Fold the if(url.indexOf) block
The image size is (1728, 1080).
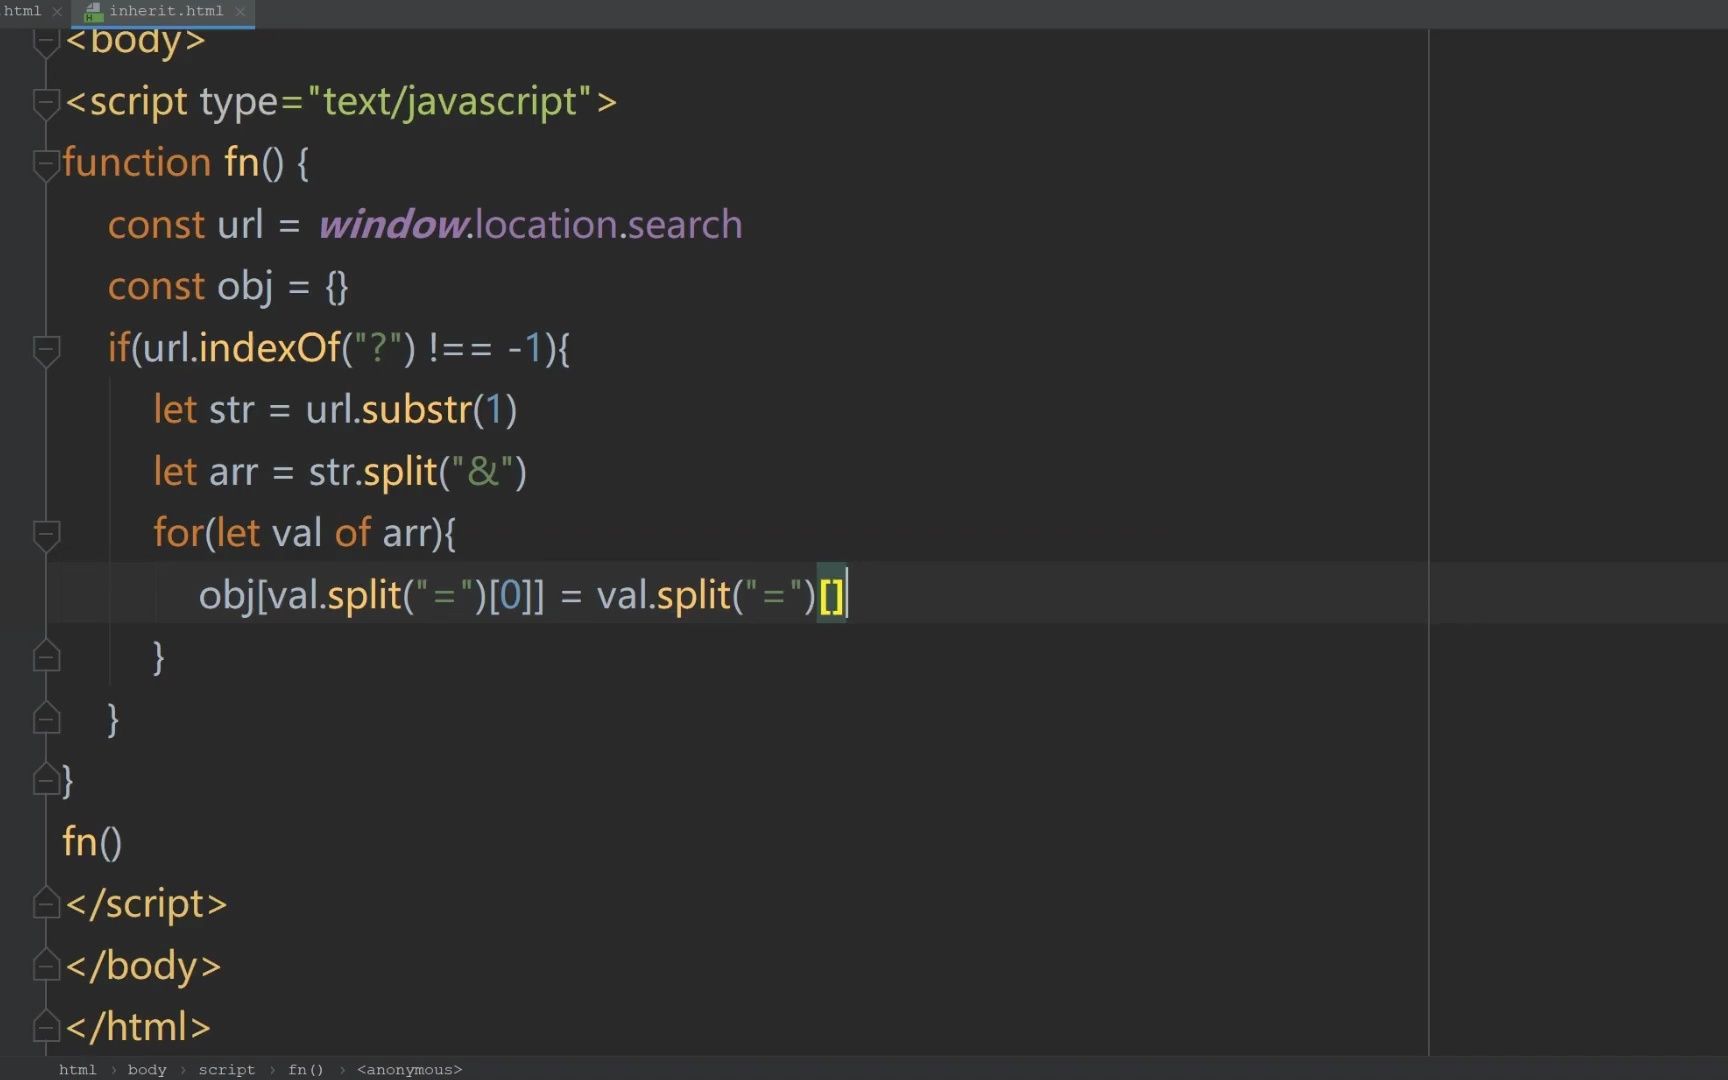click(x=45, y=349)
